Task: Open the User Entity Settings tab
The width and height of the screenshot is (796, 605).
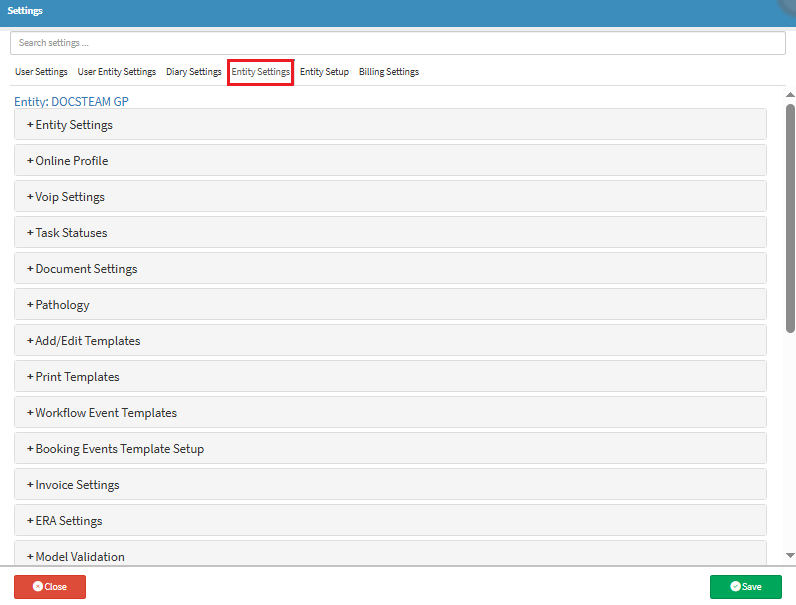Action: (117, 72)
